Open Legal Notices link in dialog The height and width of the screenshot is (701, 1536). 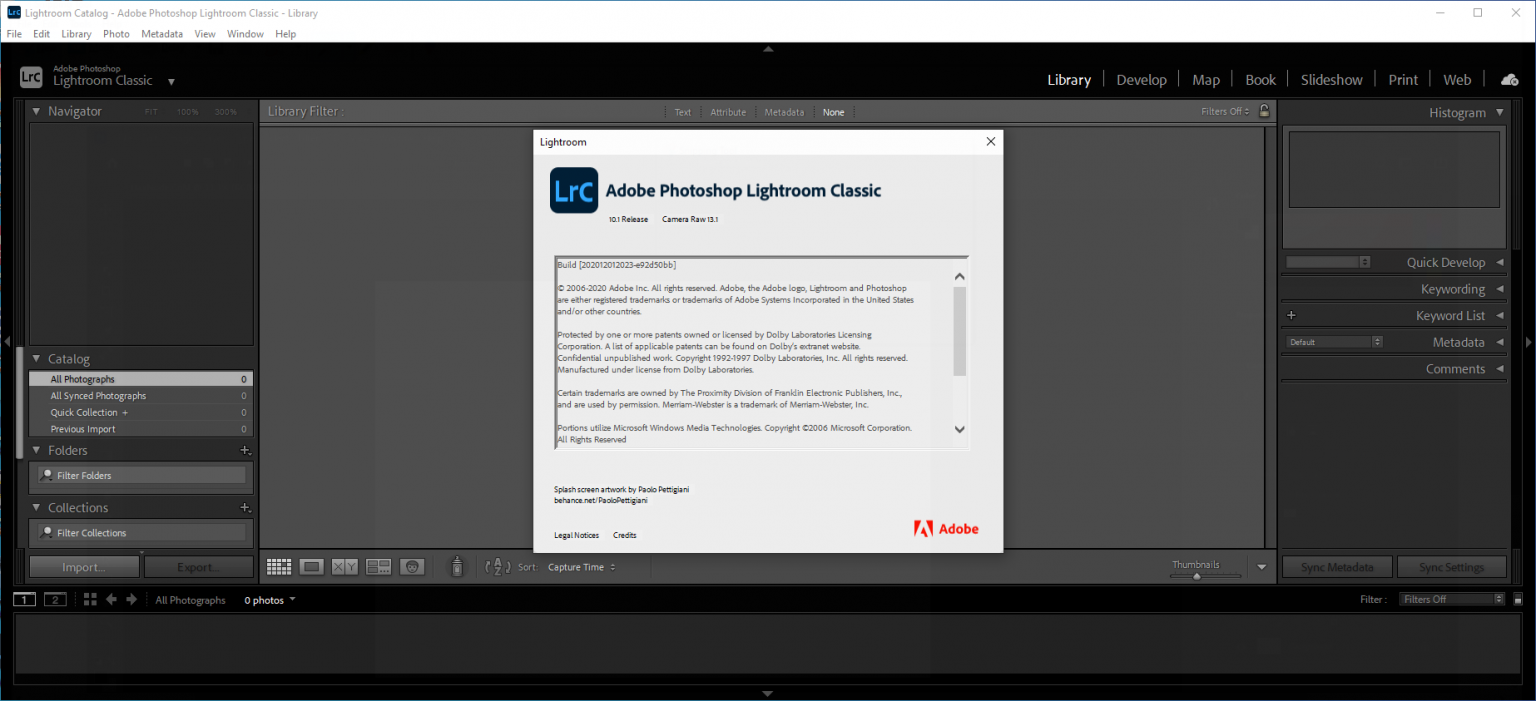point(577,535)
